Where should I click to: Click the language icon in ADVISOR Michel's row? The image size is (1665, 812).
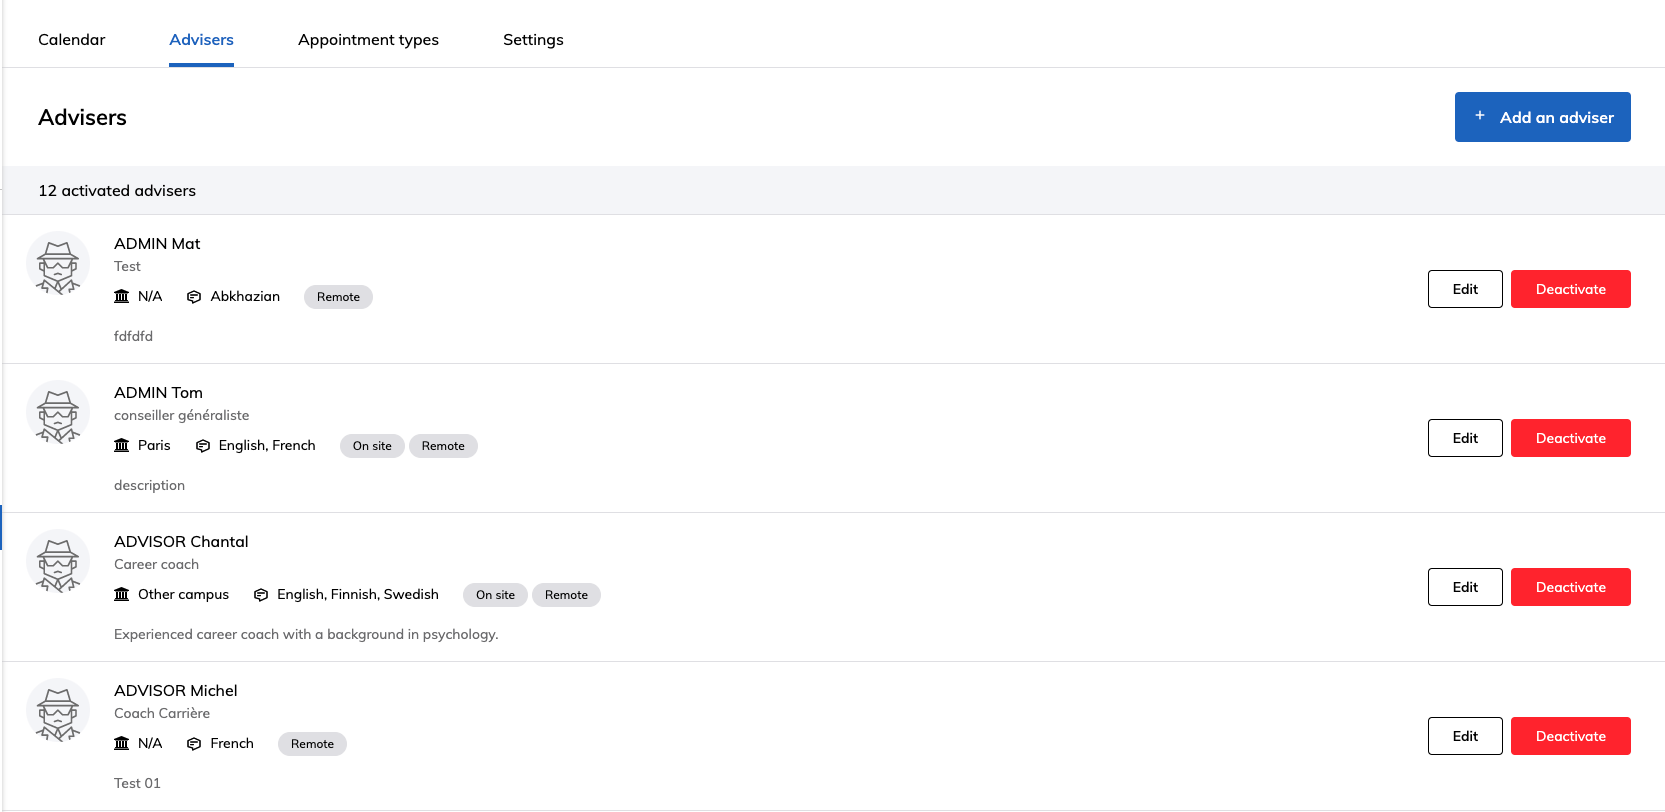click(194, 744)
